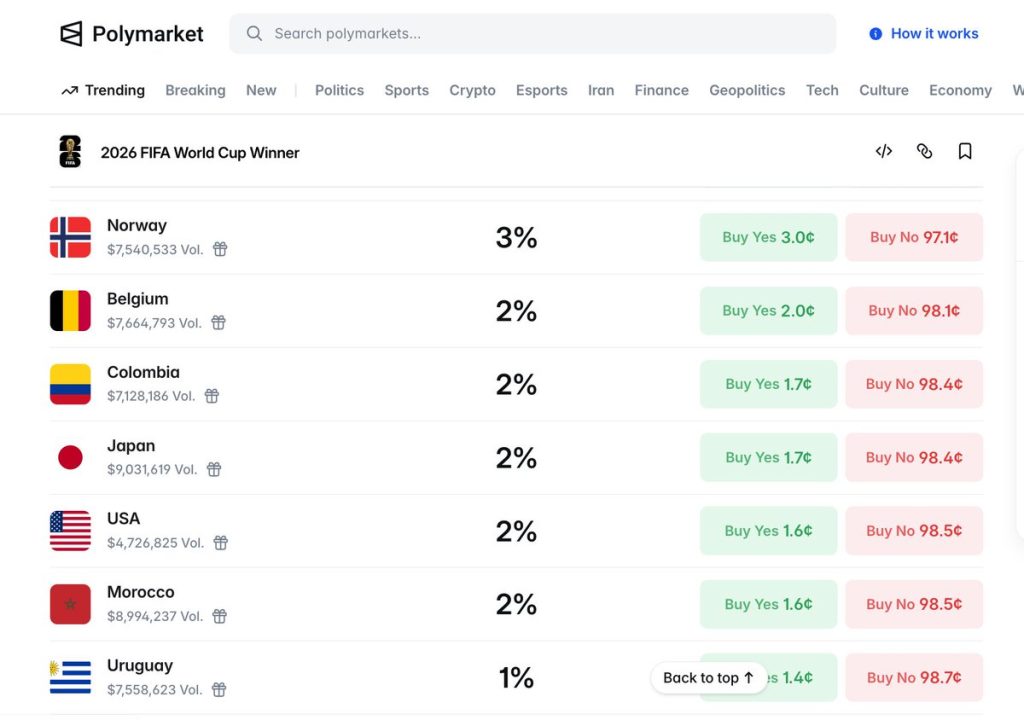Open the How it works link
This screenshot has height=720, width=1024.
point(934,34)
